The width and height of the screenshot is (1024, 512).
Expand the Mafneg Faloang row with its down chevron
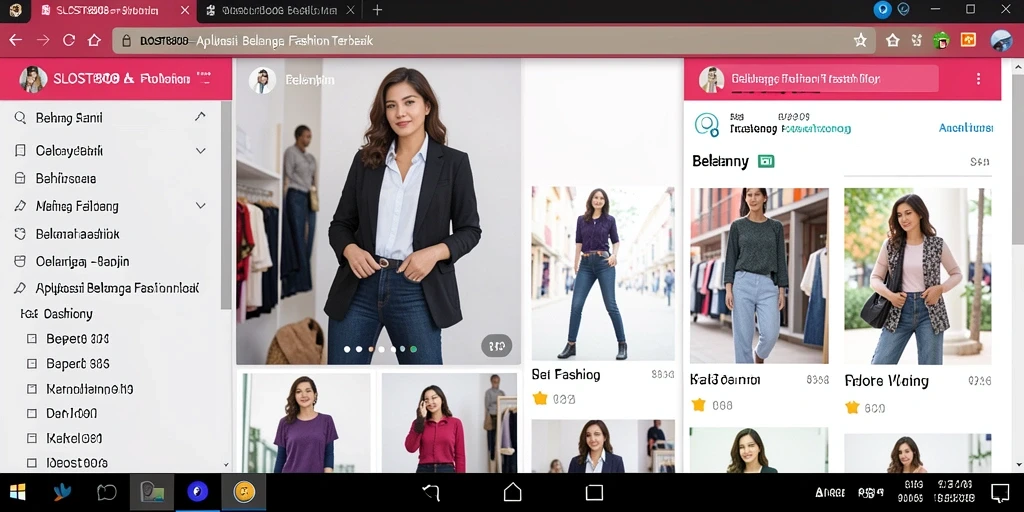pyautogui.click(x=200, y=206)
